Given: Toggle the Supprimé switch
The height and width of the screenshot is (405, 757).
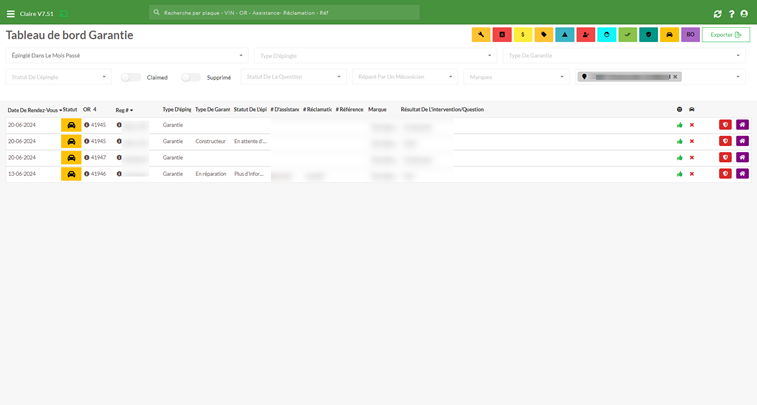Looking at the screenshot, I should (x=191, y=77).
